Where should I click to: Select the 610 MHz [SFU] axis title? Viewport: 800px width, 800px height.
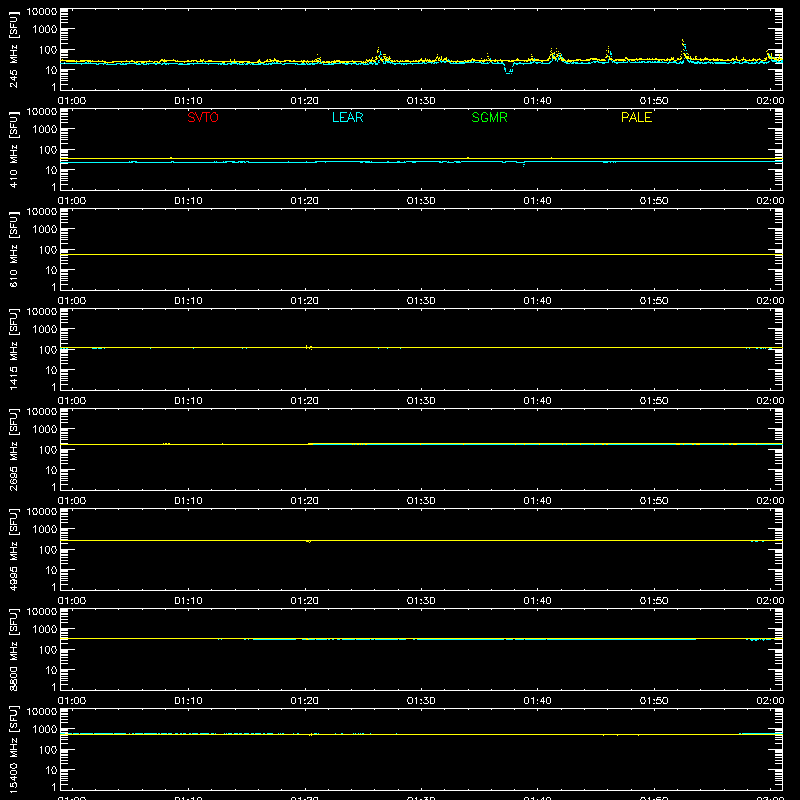(x=13, y=249)
